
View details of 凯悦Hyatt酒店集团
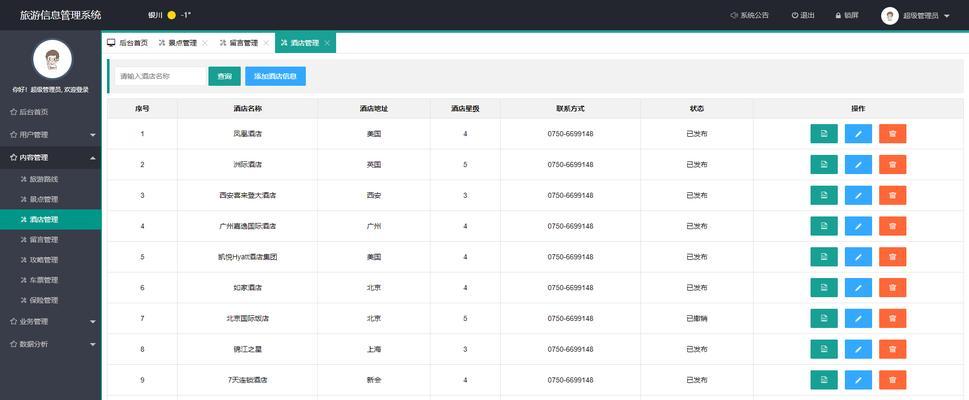[x=824, y=257]
